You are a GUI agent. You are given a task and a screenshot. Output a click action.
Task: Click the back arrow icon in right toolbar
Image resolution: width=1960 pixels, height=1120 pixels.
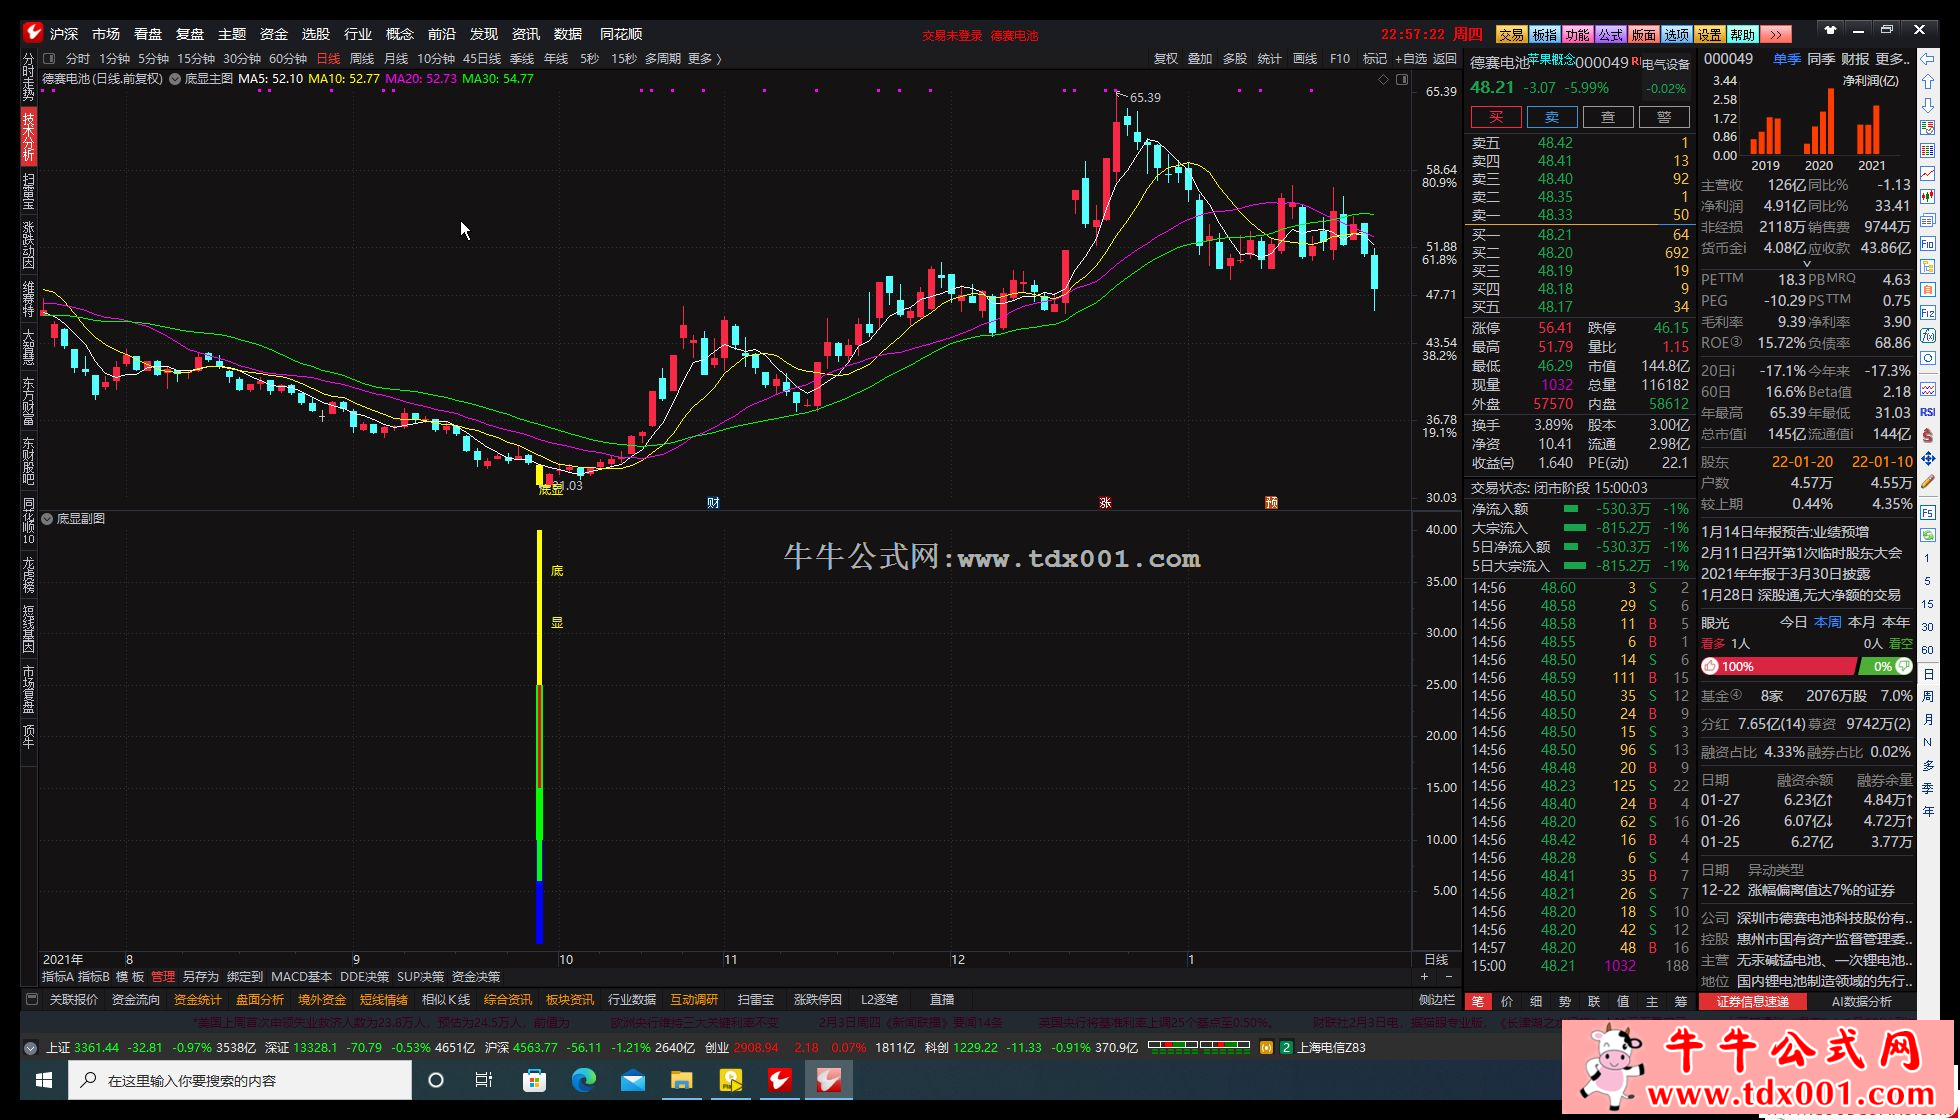point(1927,59)
